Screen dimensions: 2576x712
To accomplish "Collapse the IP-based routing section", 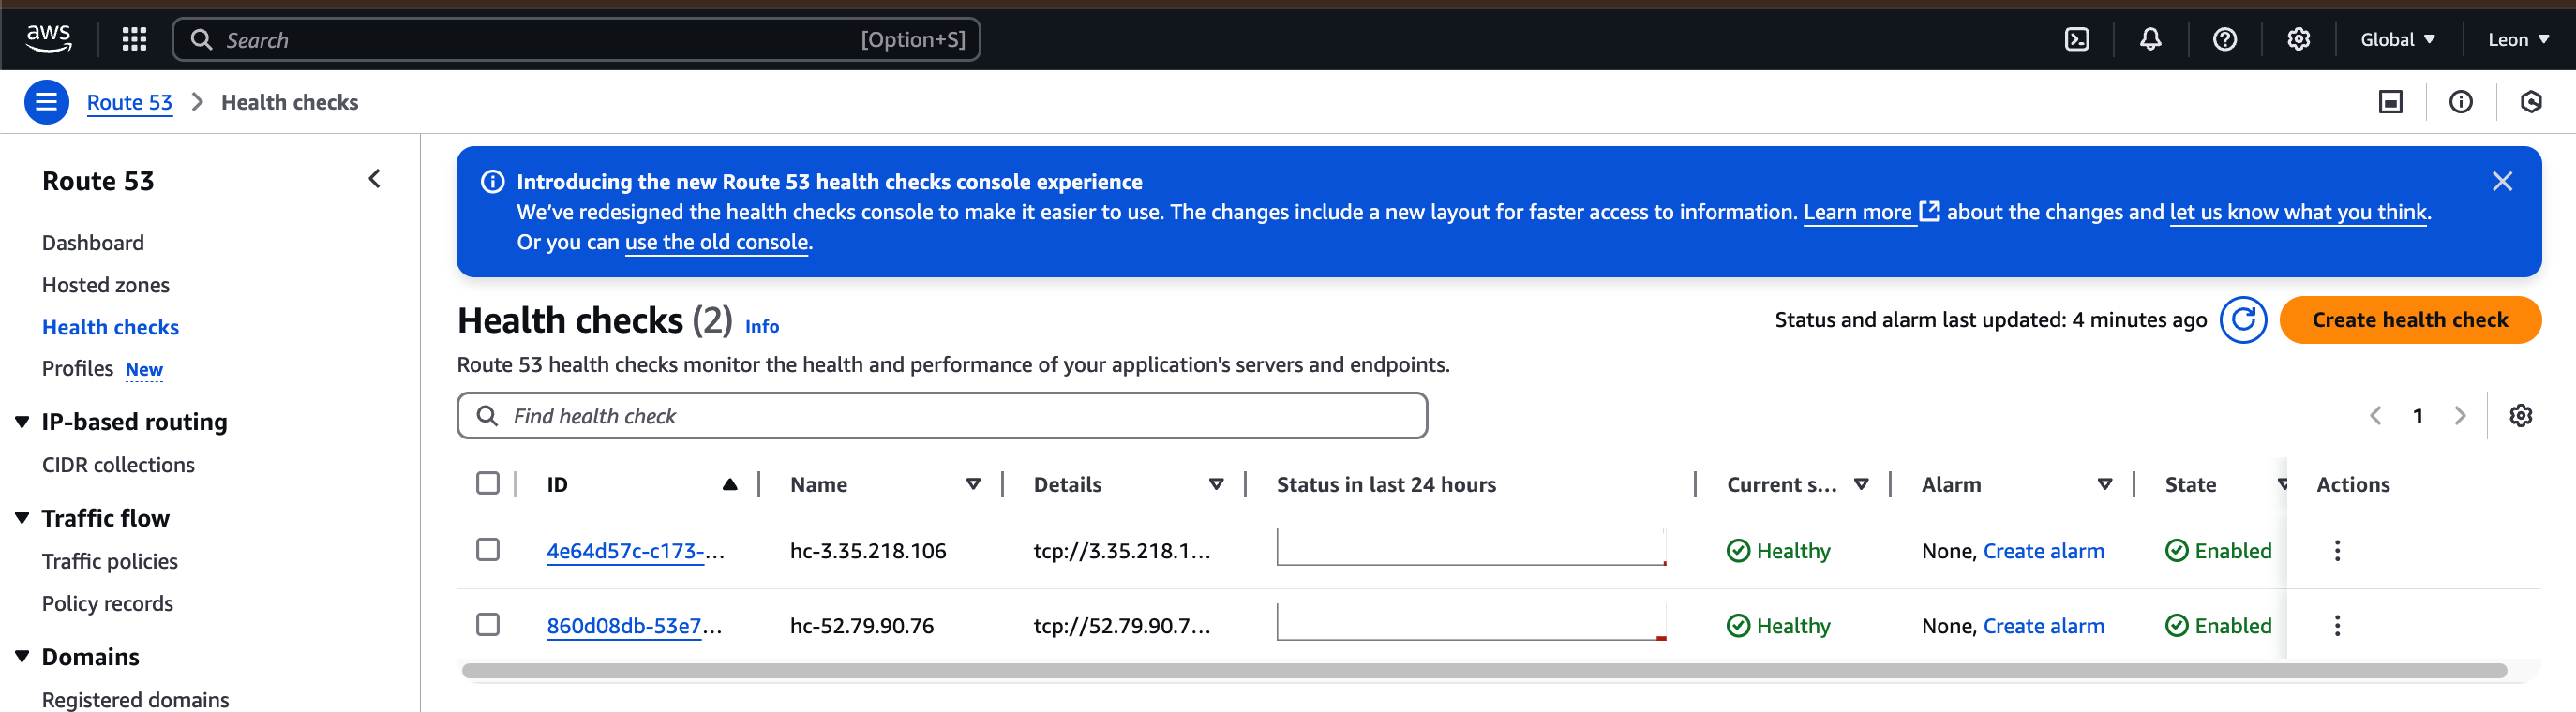I will 22,422.
